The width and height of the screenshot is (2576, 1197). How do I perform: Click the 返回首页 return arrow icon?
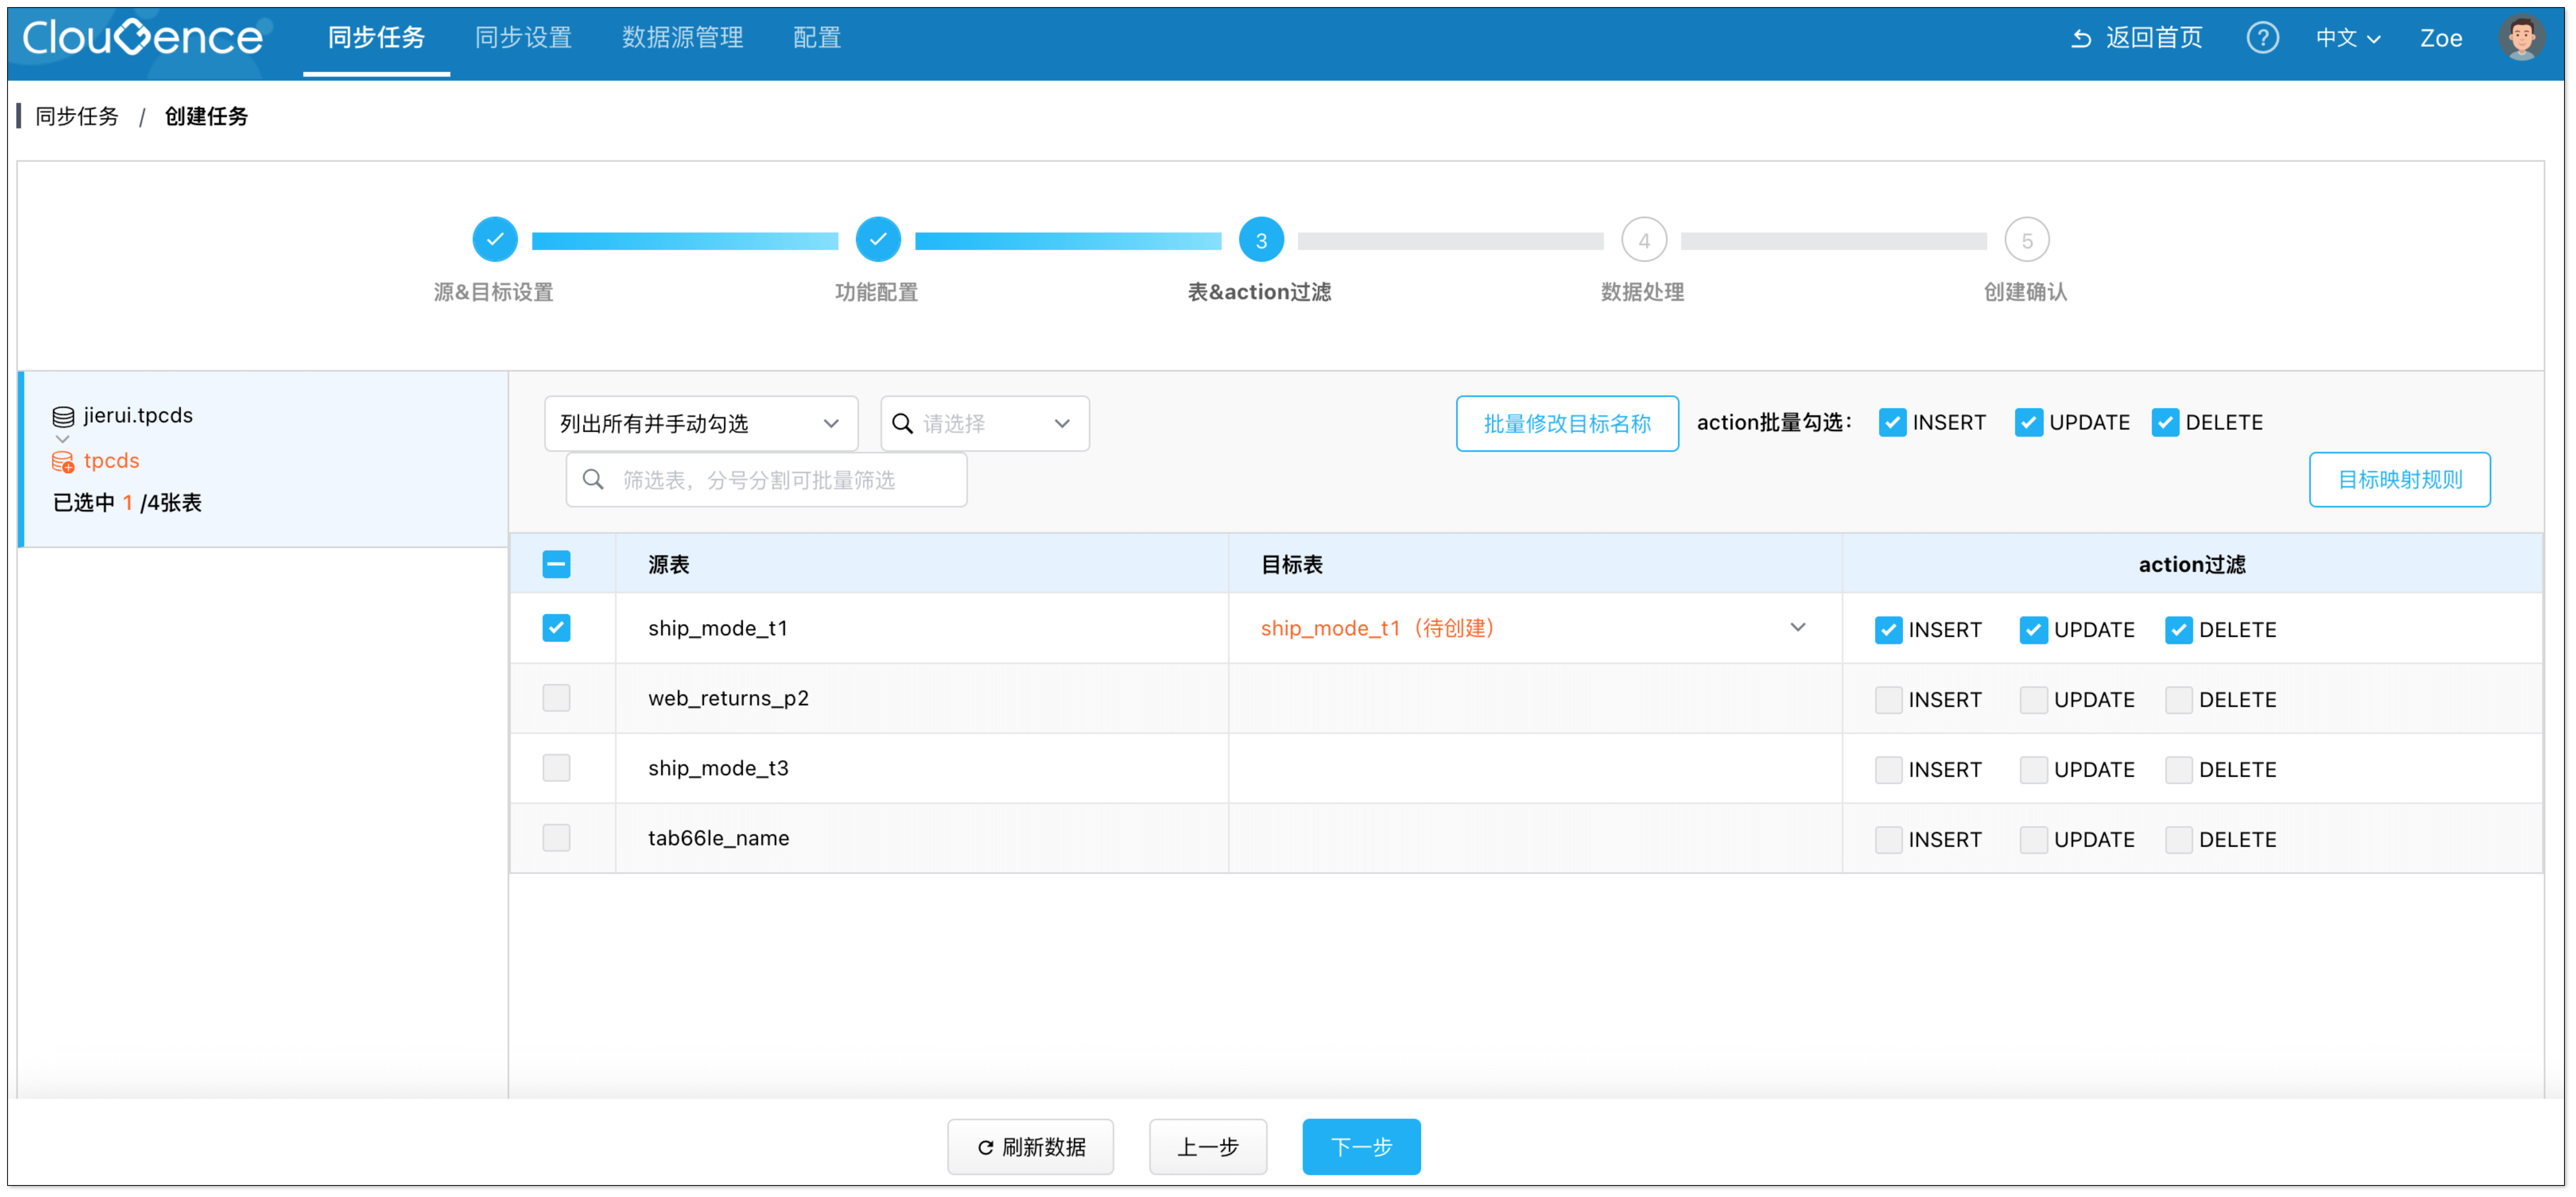click(x=2081, y=38)
